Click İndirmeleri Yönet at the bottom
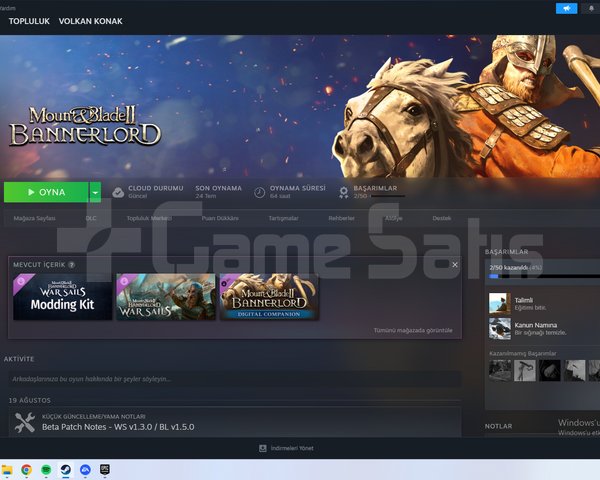Image resolution: width=600 pixels, height=480 pixels. coord(292,448)
